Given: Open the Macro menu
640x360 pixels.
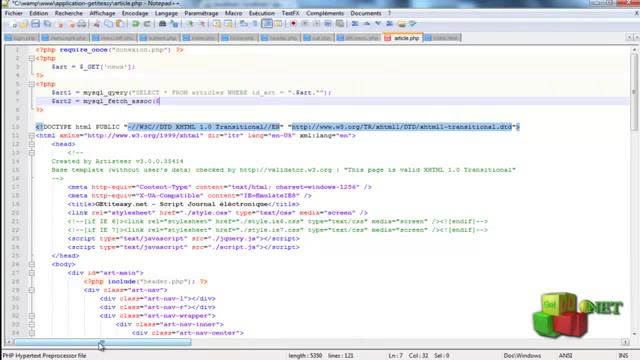Looking at the screenshot, I should tap(233, 13).
